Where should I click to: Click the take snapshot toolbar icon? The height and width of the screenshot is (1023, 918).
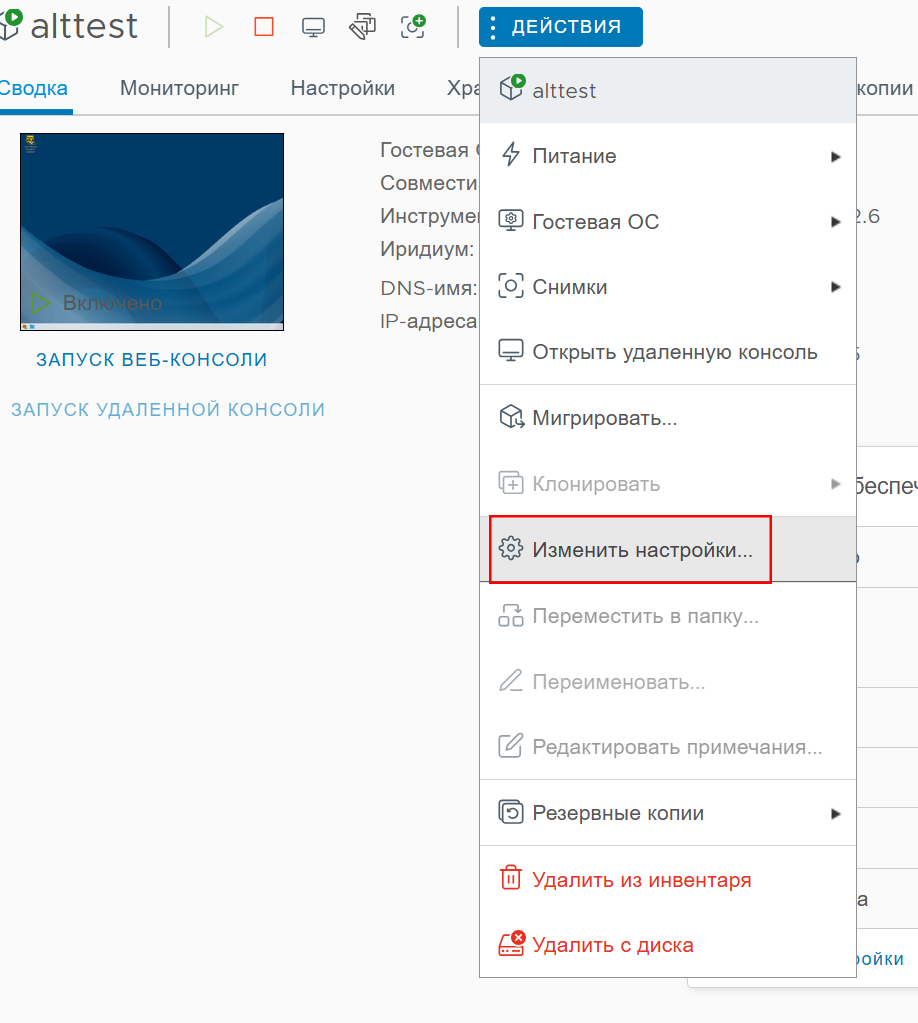point(413,27)
